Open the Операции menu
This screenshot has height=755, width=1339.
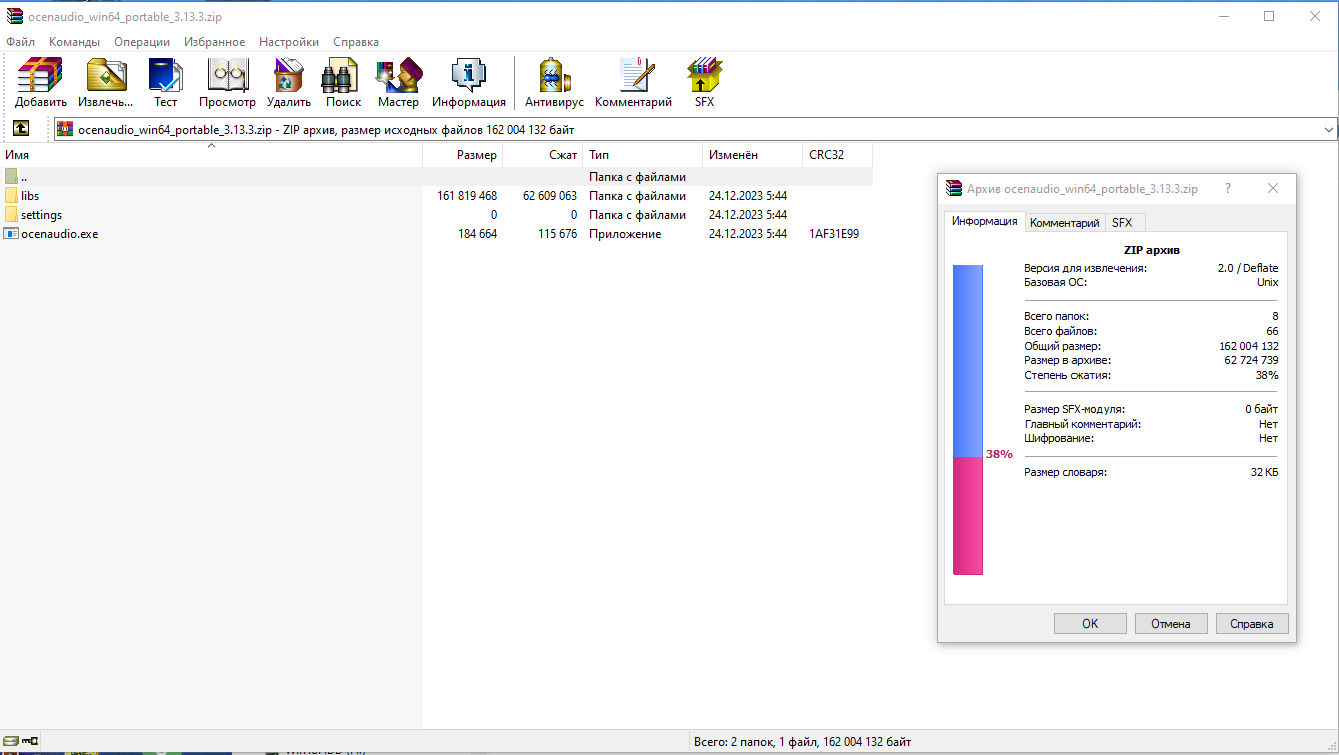[142, 42]
